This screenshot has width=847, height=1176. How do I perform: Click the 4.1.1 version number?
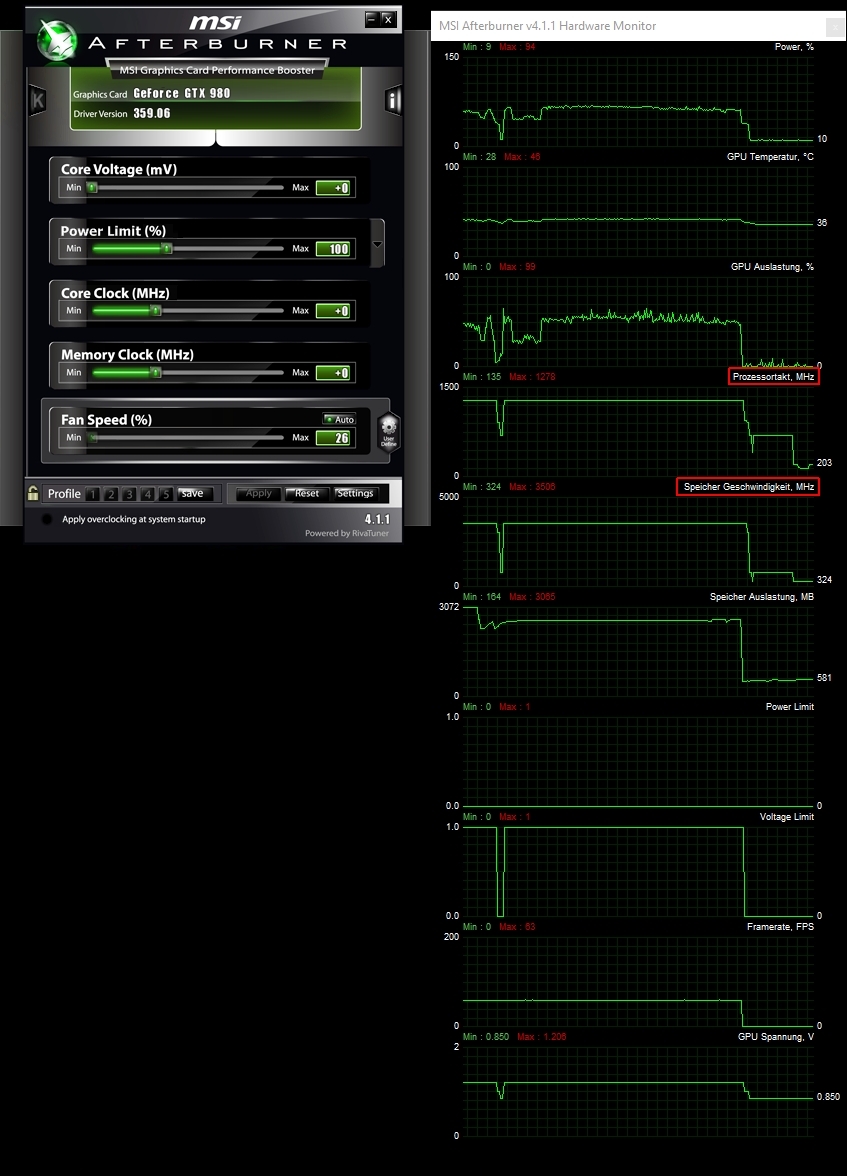377,519
